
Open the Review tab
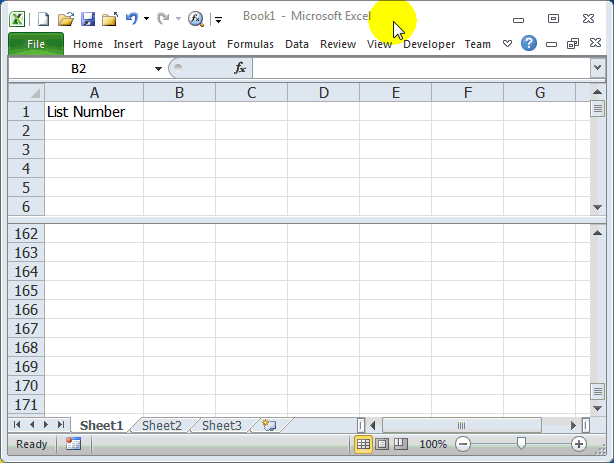(x=338, y=44)
